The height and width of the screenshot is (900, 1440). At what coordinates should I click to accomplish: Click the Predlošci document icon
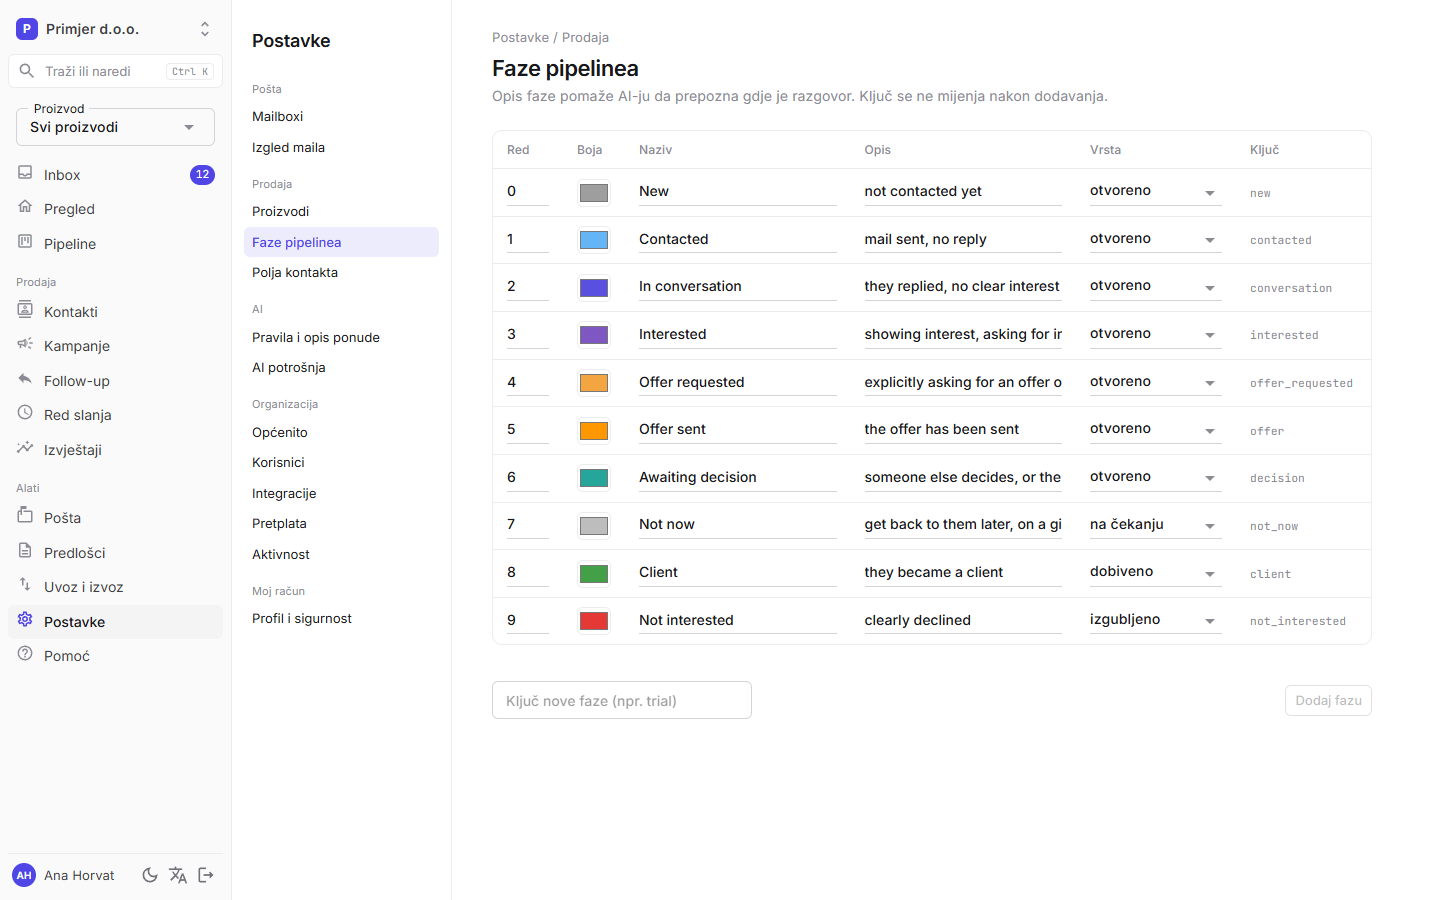pyautogui.click(x=25, y=551)
